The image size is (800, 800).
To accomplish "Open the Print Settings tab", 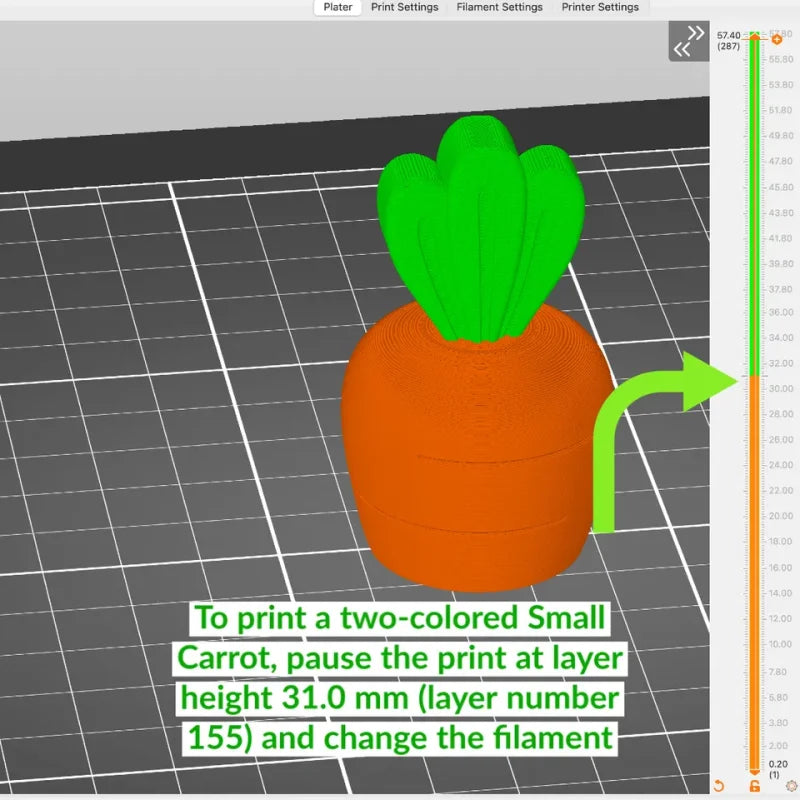I will click(405, 7).
